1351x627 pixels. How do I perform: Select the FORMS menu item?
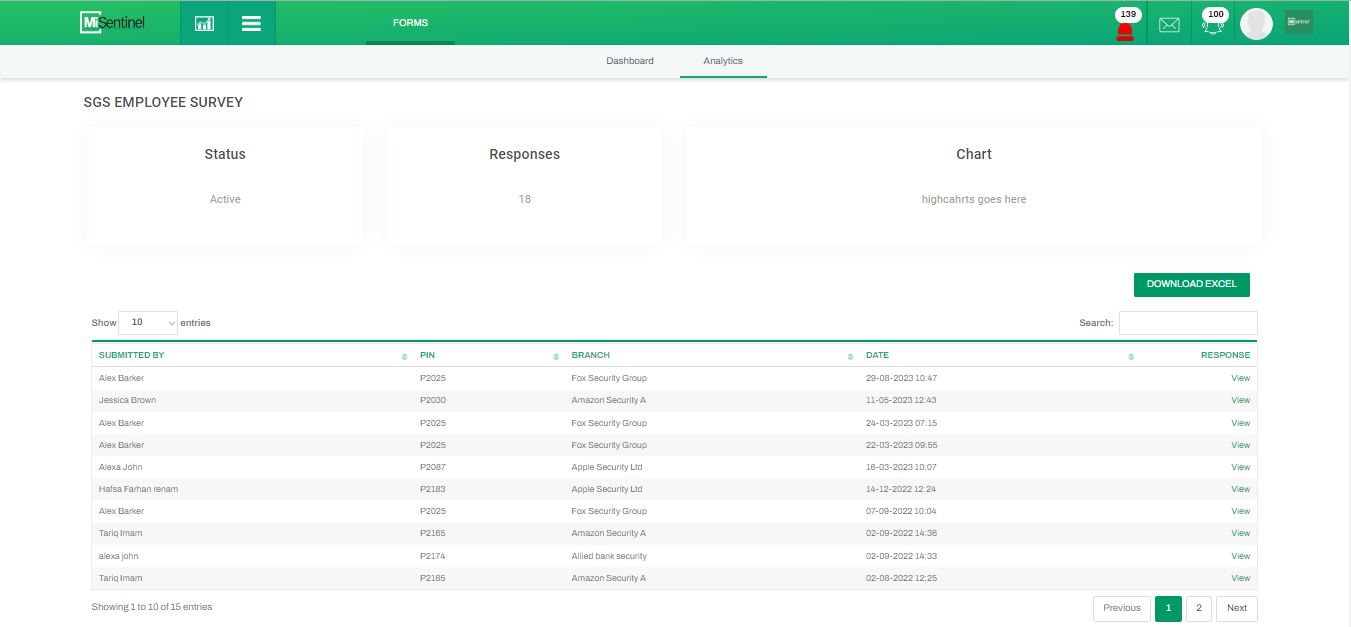(x=410, y=23)
